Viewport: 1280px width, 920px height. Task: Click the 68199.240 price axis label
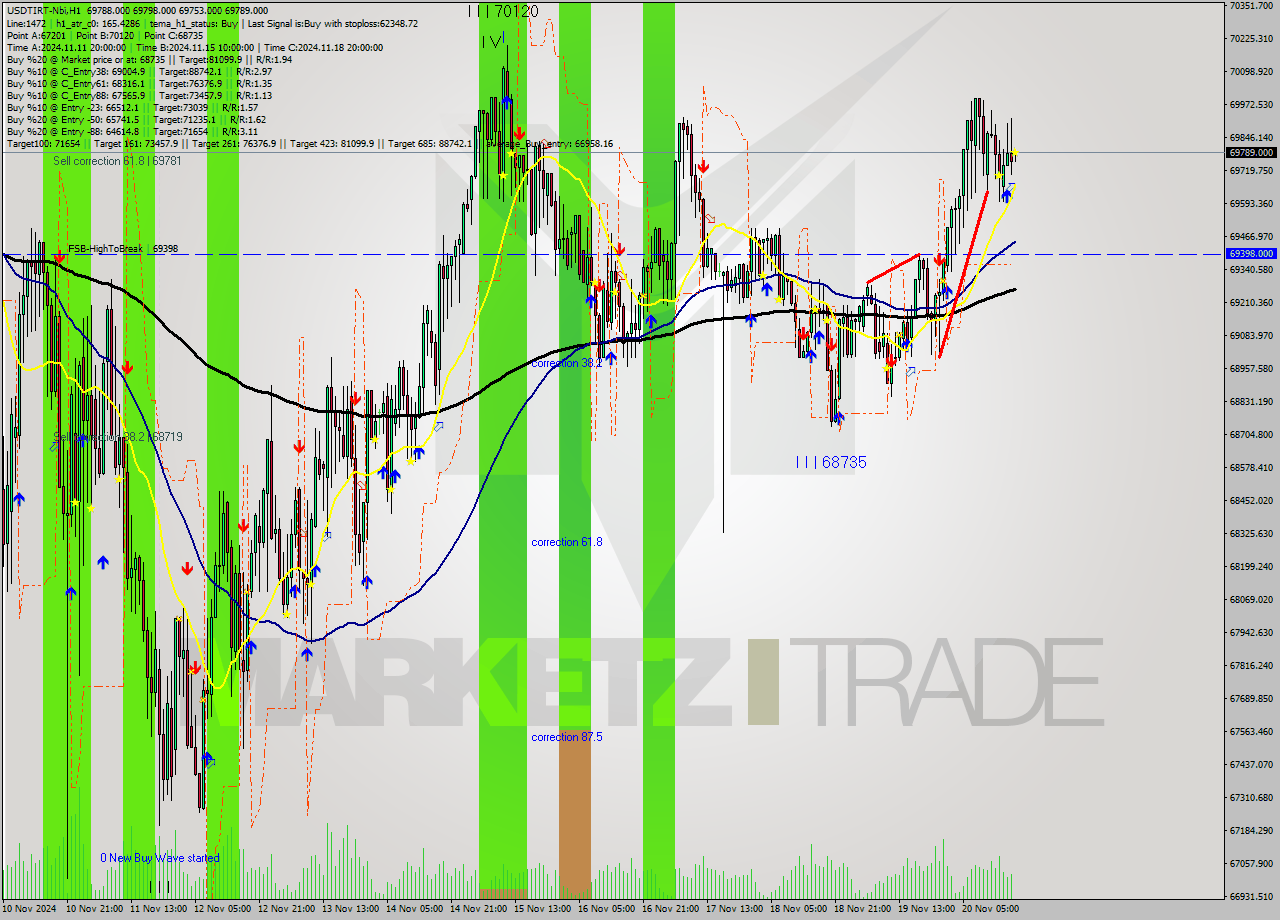[x=1251, y=566]
